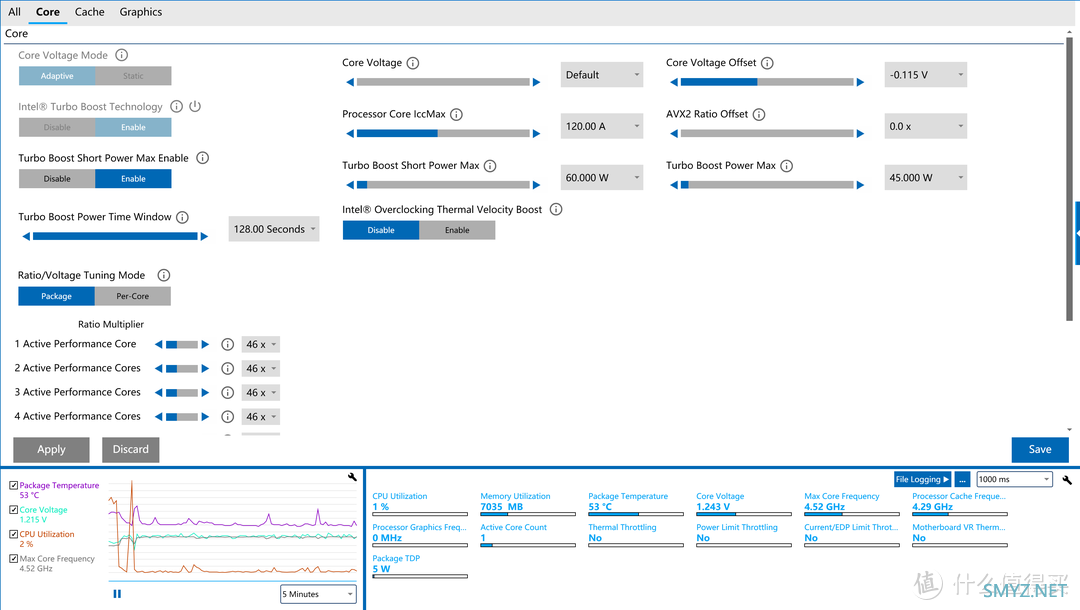The image size is (1080, 610).
Task: Toggle Max Core Frequency graph checkbox
Action: click(x=14, y=558)
